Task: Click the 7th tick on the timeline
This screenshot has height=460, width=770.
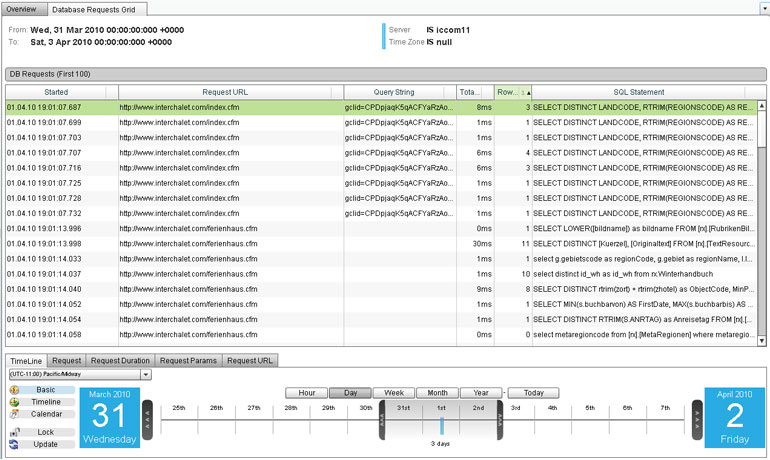Action: click(665, 408)
